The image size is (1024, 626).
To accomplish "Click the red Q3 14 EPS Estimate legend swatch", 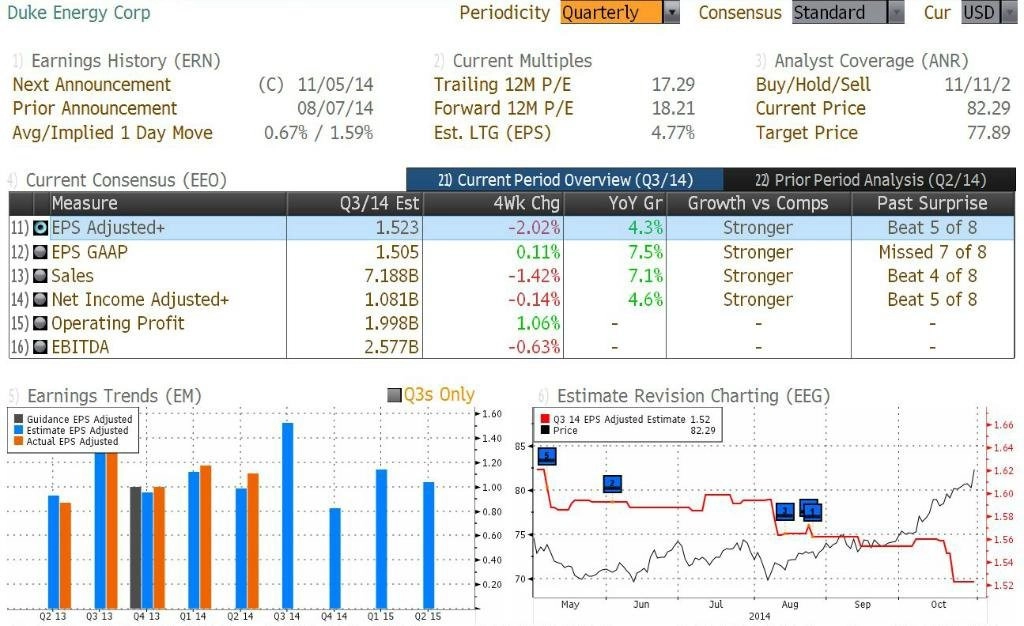I will tap(545, 419).
